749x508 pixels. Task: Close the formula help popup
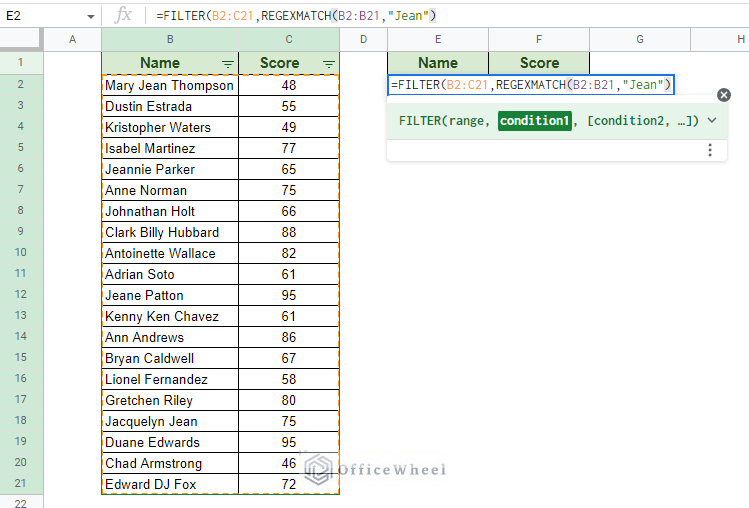[724, 95]
